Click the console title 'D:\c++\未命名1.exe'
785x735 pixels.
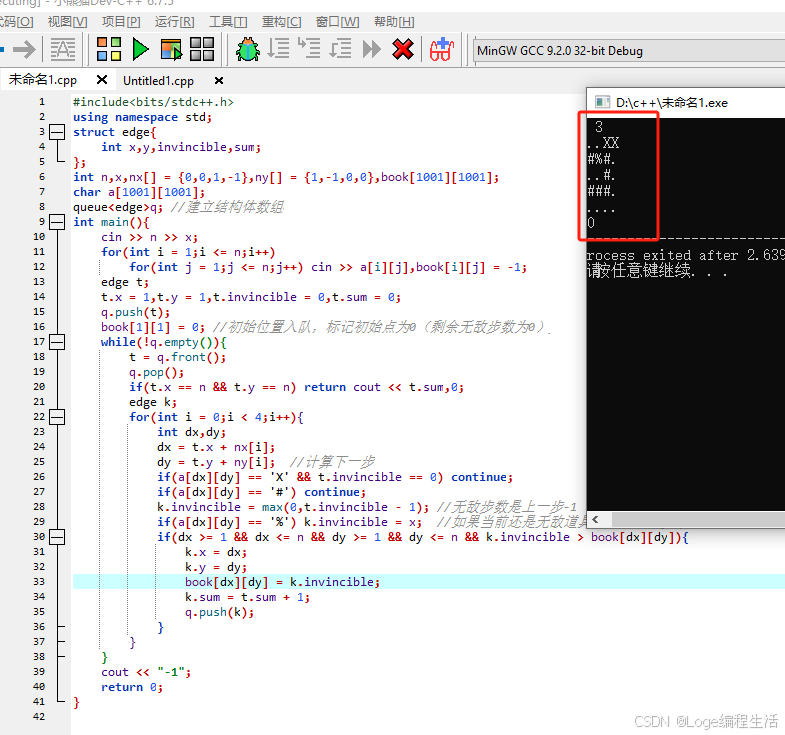click(x=671, y=103)
